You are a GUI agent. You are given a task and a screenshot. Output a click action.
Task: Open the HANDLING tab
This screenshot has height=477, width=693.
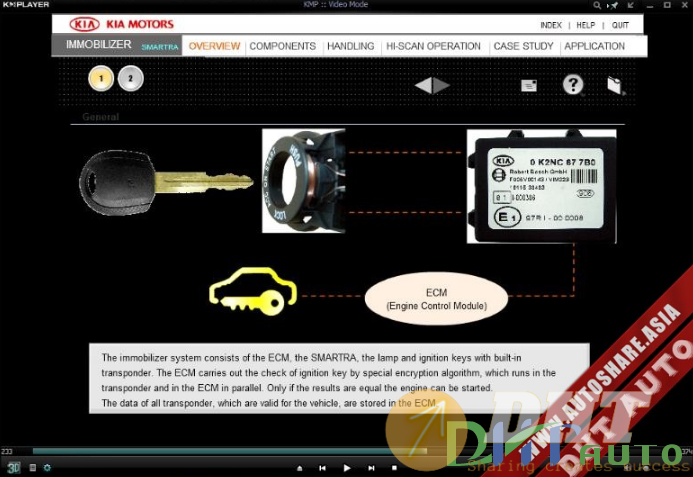click(350, 46)
